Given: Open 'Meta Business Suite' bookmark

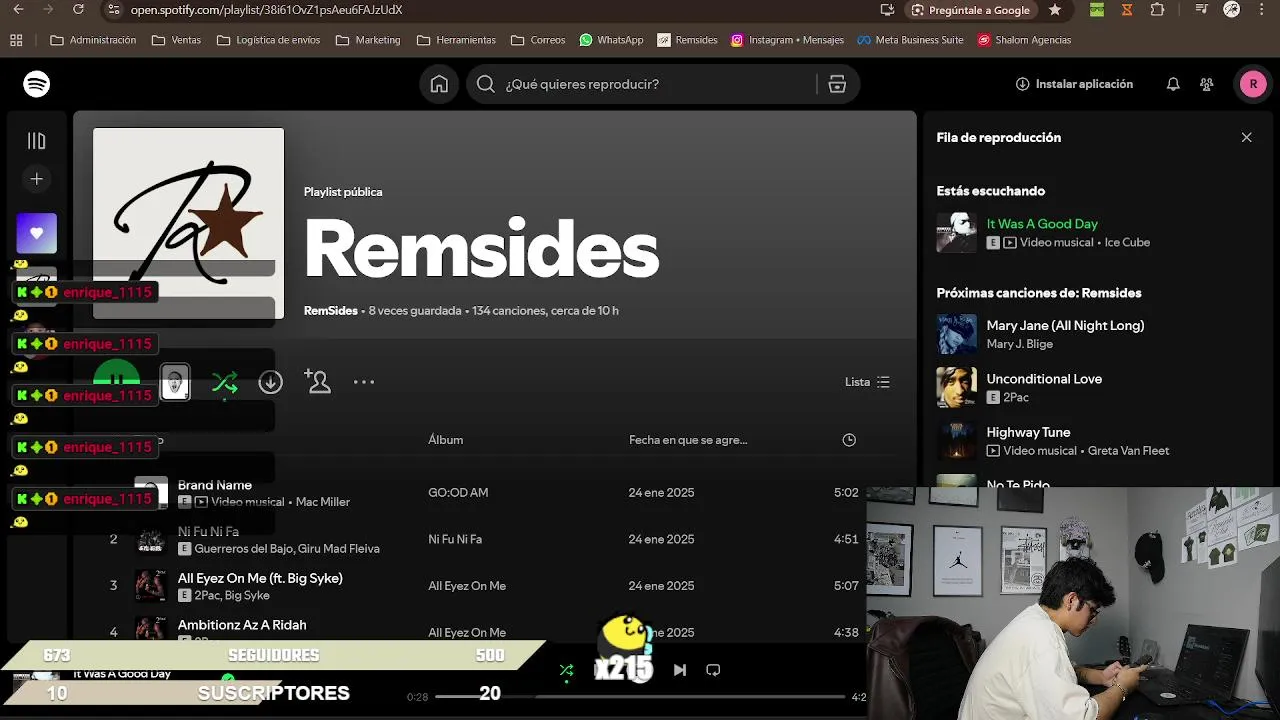Looking at the screenshot, I should click(911, 40).
